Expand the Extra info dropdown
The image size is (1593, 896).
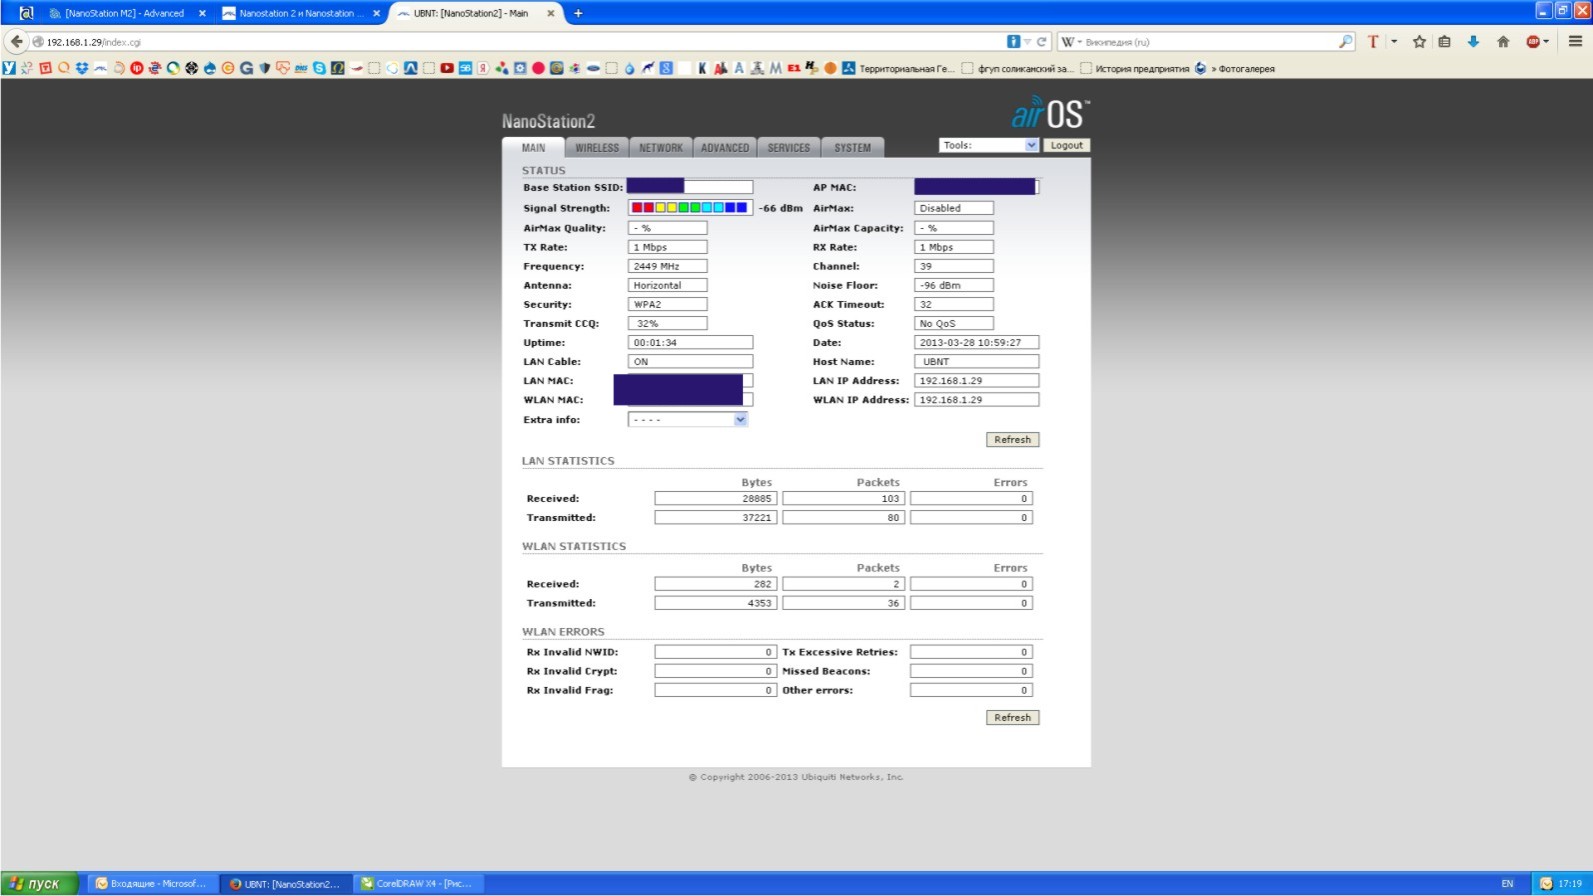(x=688, y=420)
